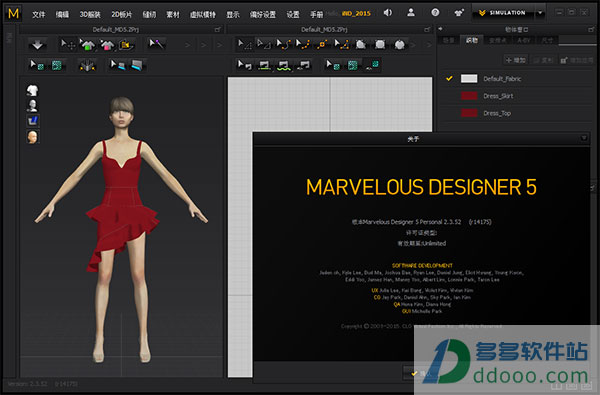Select the Edit Texture tool in 3D window

click(37, 65)
